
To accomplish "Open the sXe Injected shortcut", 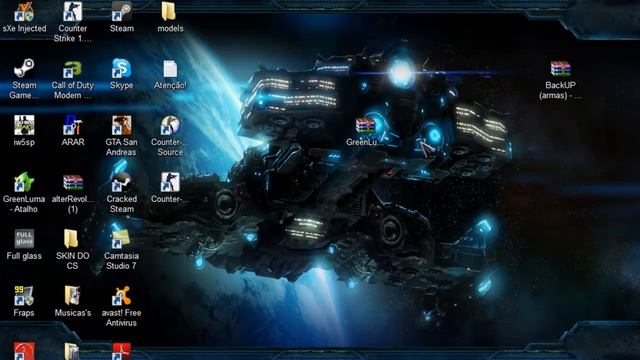I will pyautogui.click(x=24, y=12).
